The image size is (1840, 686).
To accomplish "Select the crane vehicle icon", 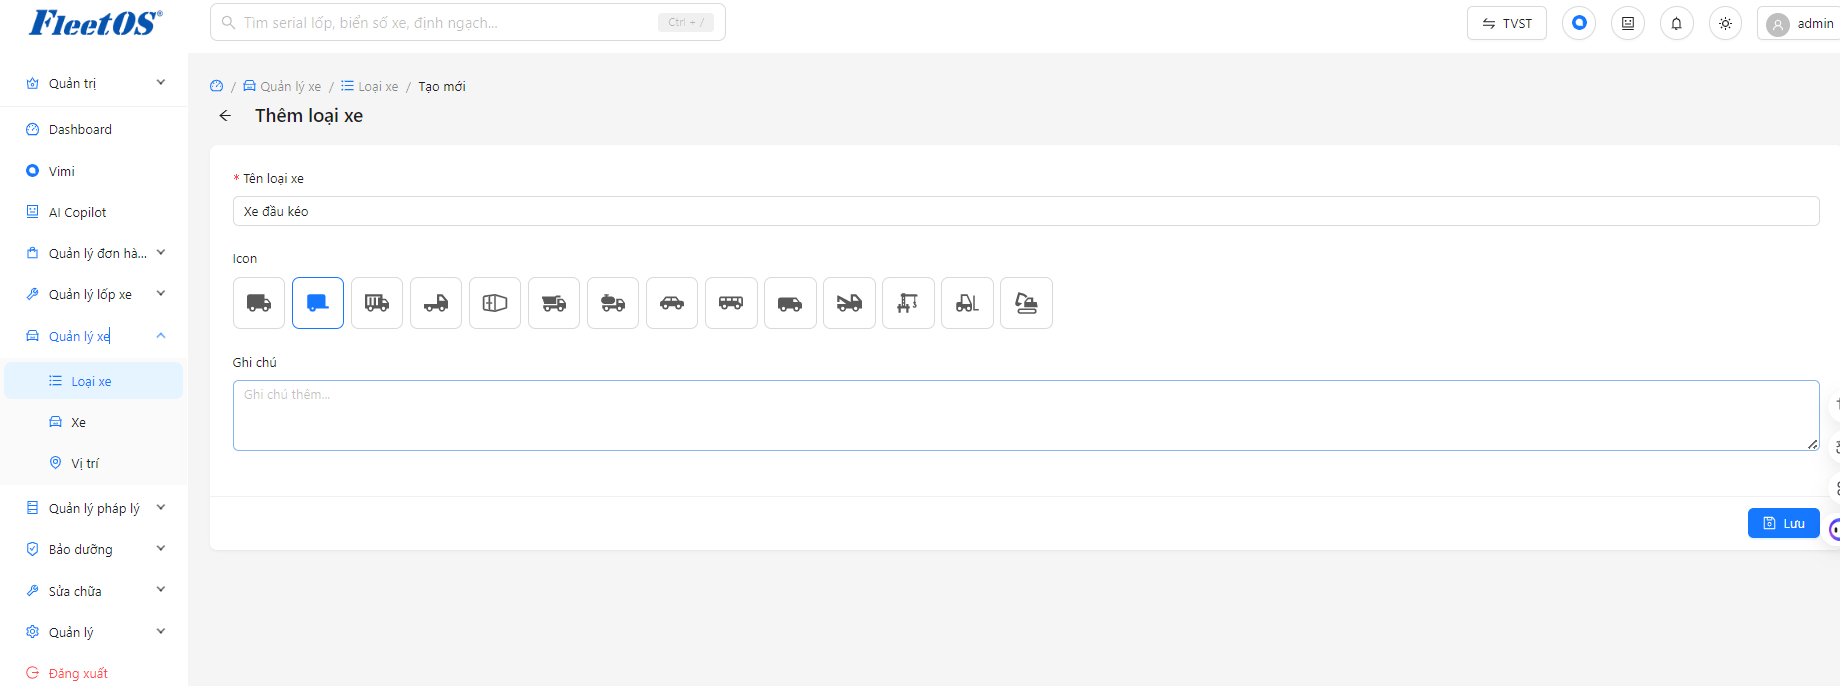I will coord(908,303).
